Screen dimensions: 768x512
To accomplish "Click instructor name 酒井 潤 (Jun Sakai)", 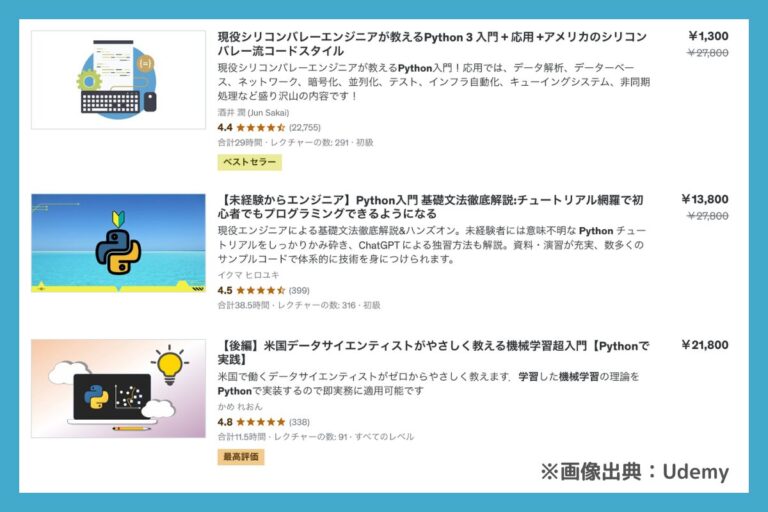I will coord(253,113).
